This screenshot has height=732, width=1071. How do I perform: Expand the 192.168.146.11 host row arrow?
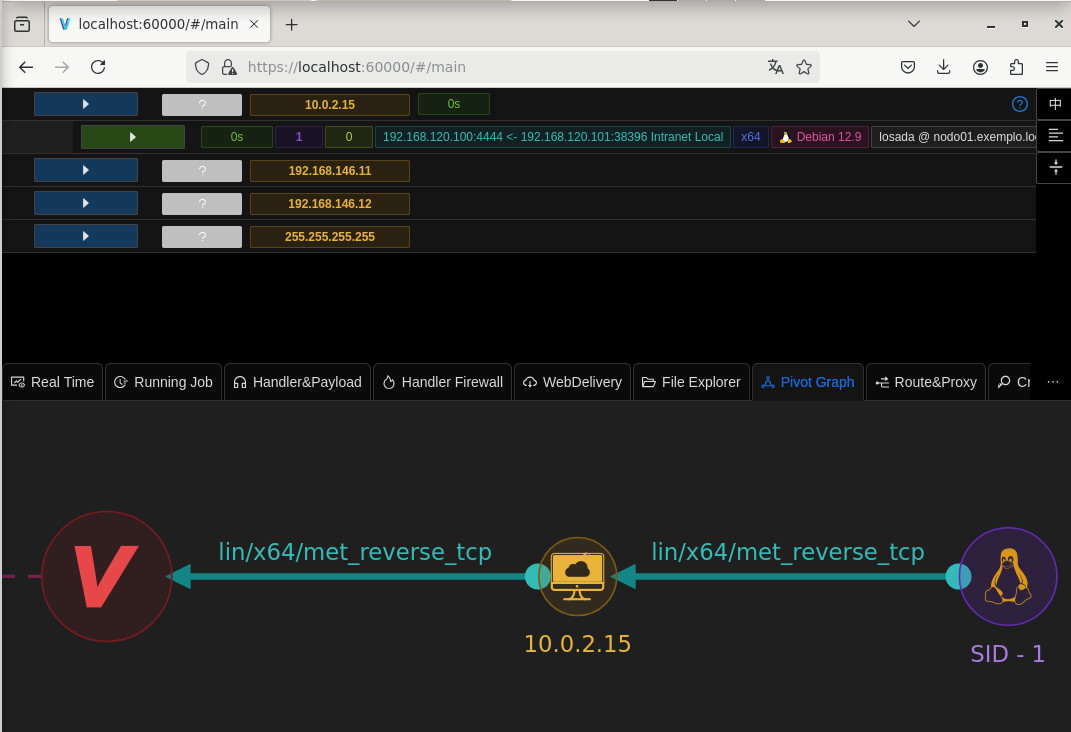(x=86, y=170)
